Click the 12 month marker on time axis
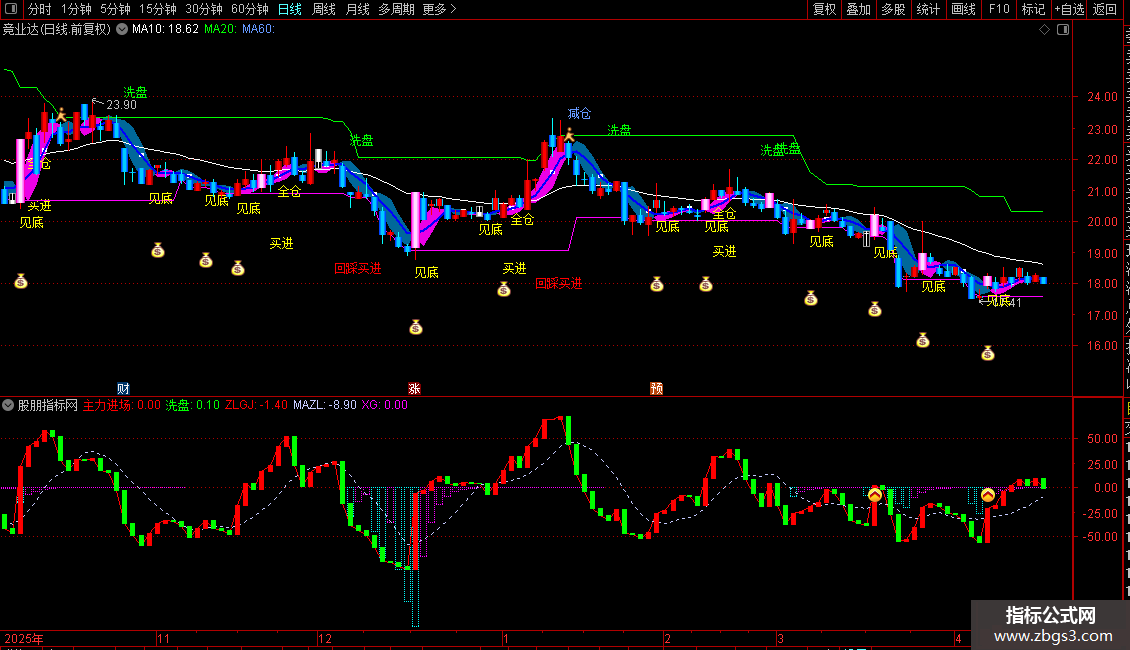This screenshot has width=1130, height=650. tap(325, 638)
